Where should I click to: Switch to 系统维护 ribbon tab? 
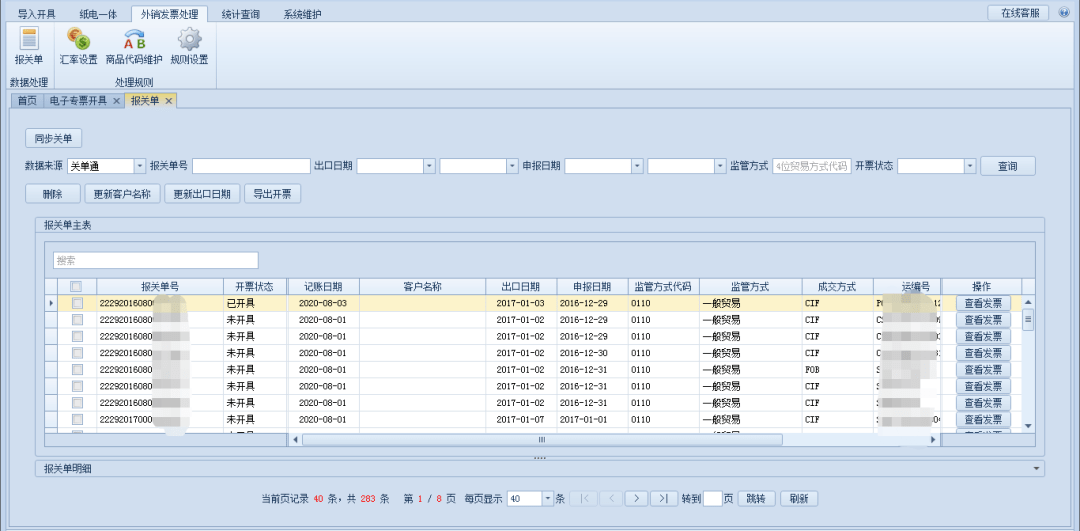pos(302,14)
